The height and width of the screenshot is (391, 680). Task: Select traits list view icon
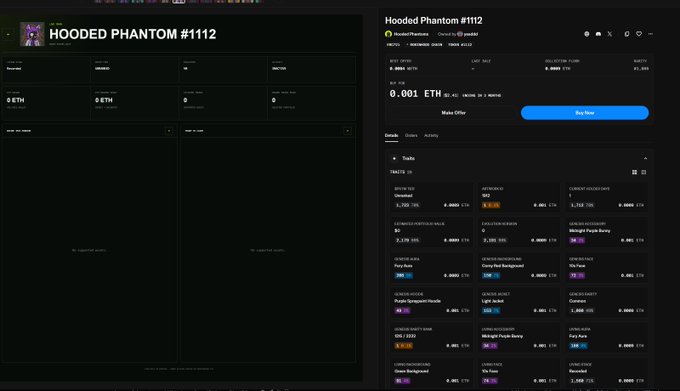point(644,172)
